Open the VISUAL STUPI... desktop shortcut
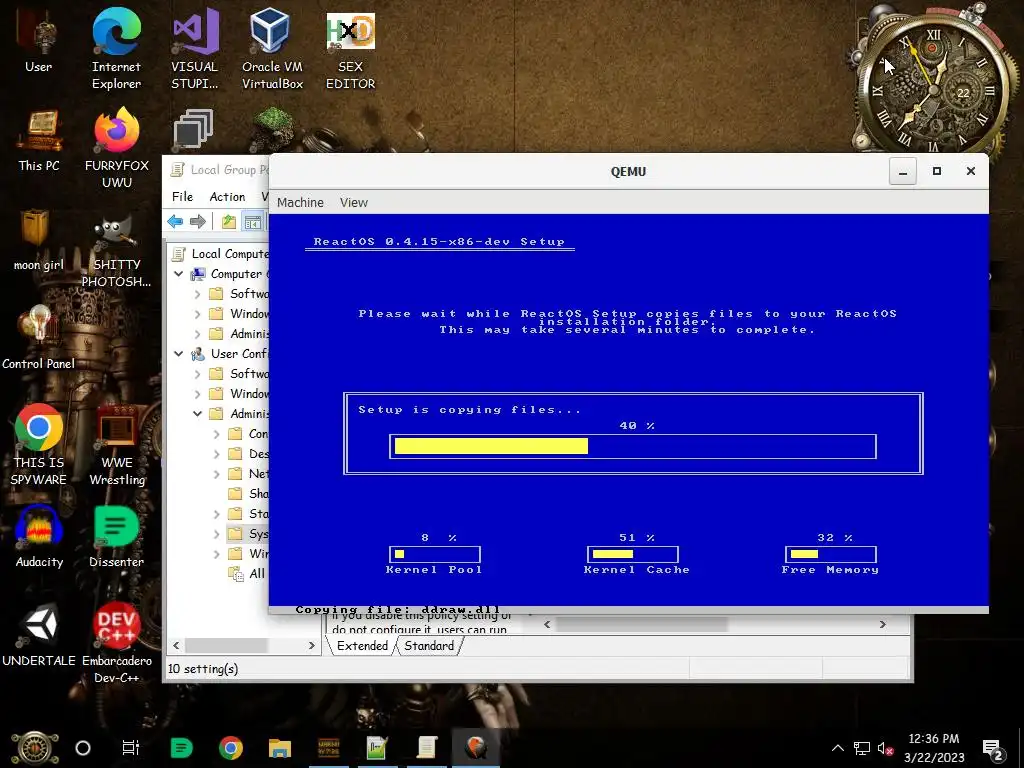The height and width of the screenshot is (768, 1024). pos(195,49)
